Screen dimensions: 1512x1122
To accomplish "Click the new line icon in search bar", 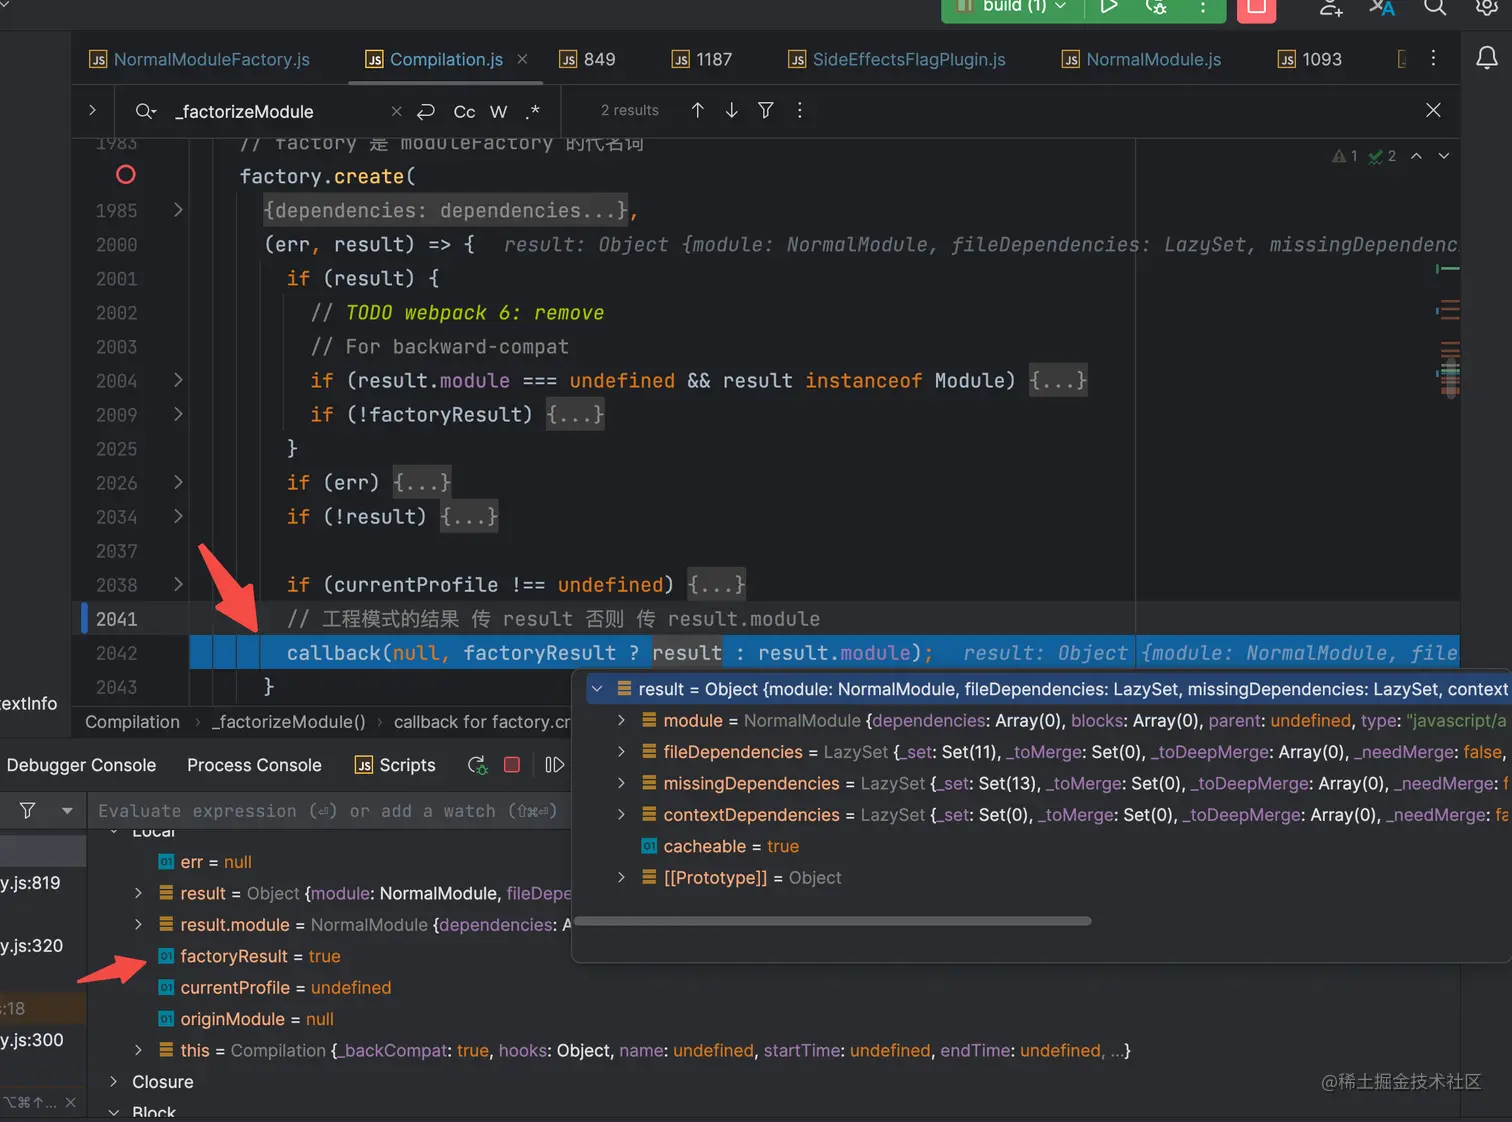I will pyautogui.click(x=426, y=111).
